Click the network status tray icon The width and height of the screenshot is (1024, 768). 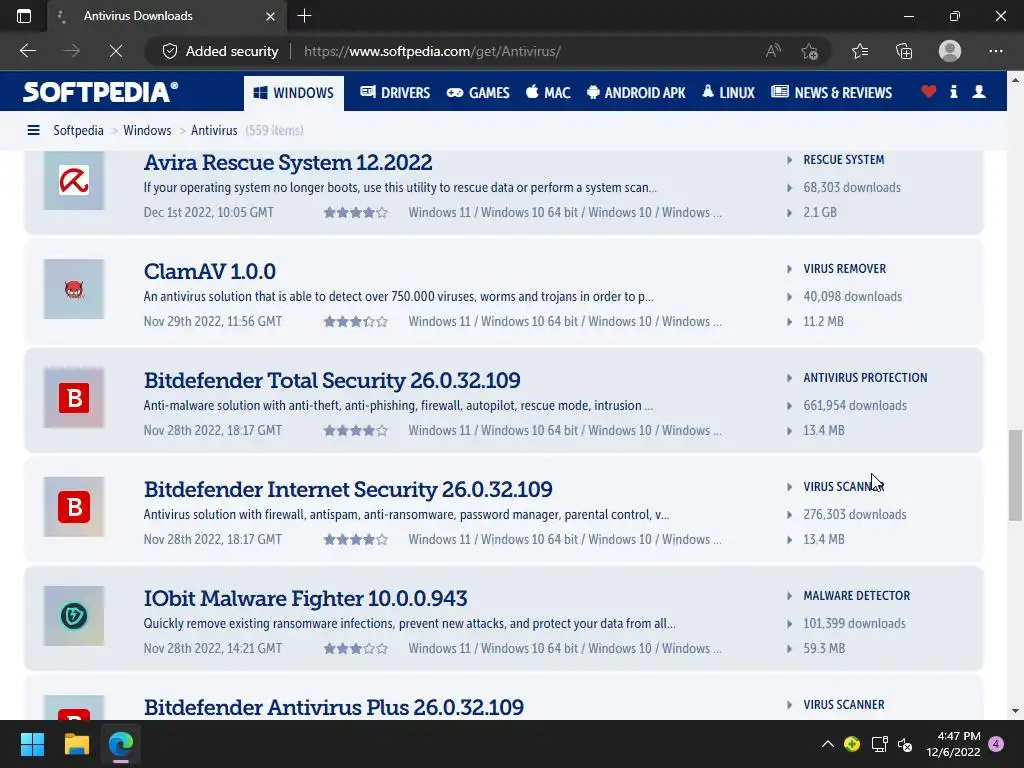[x=880, y=744]
